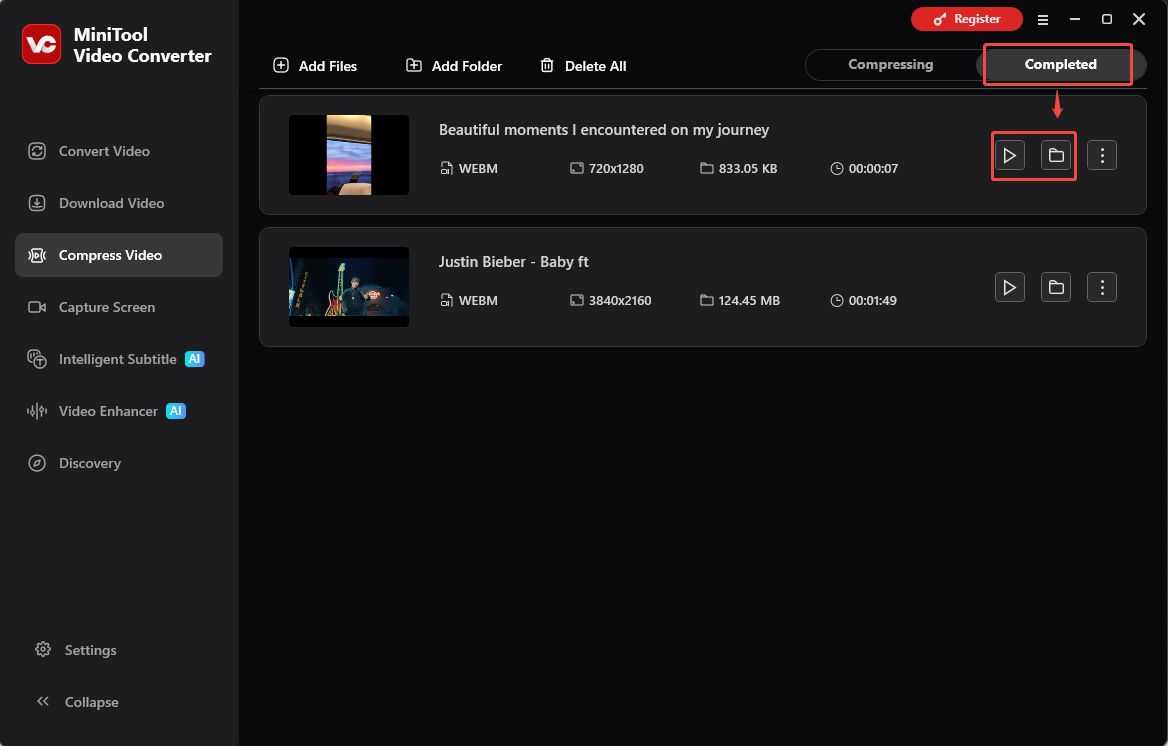The height and width of the screenshot is (746, 1168).
Task: Collapse the sidebar panel
Action: coord(77,702)
